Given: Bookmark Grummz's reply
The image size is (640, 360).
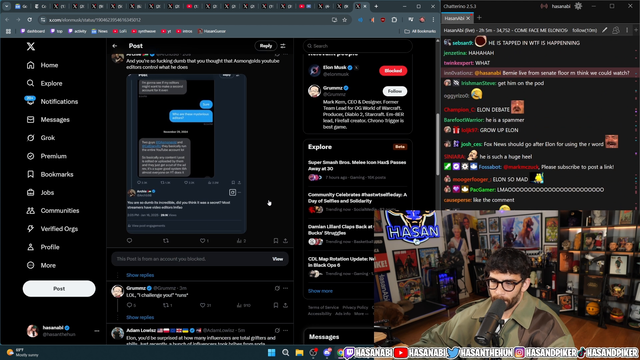Looking at the screenshot, I should [x=276, y=305].
